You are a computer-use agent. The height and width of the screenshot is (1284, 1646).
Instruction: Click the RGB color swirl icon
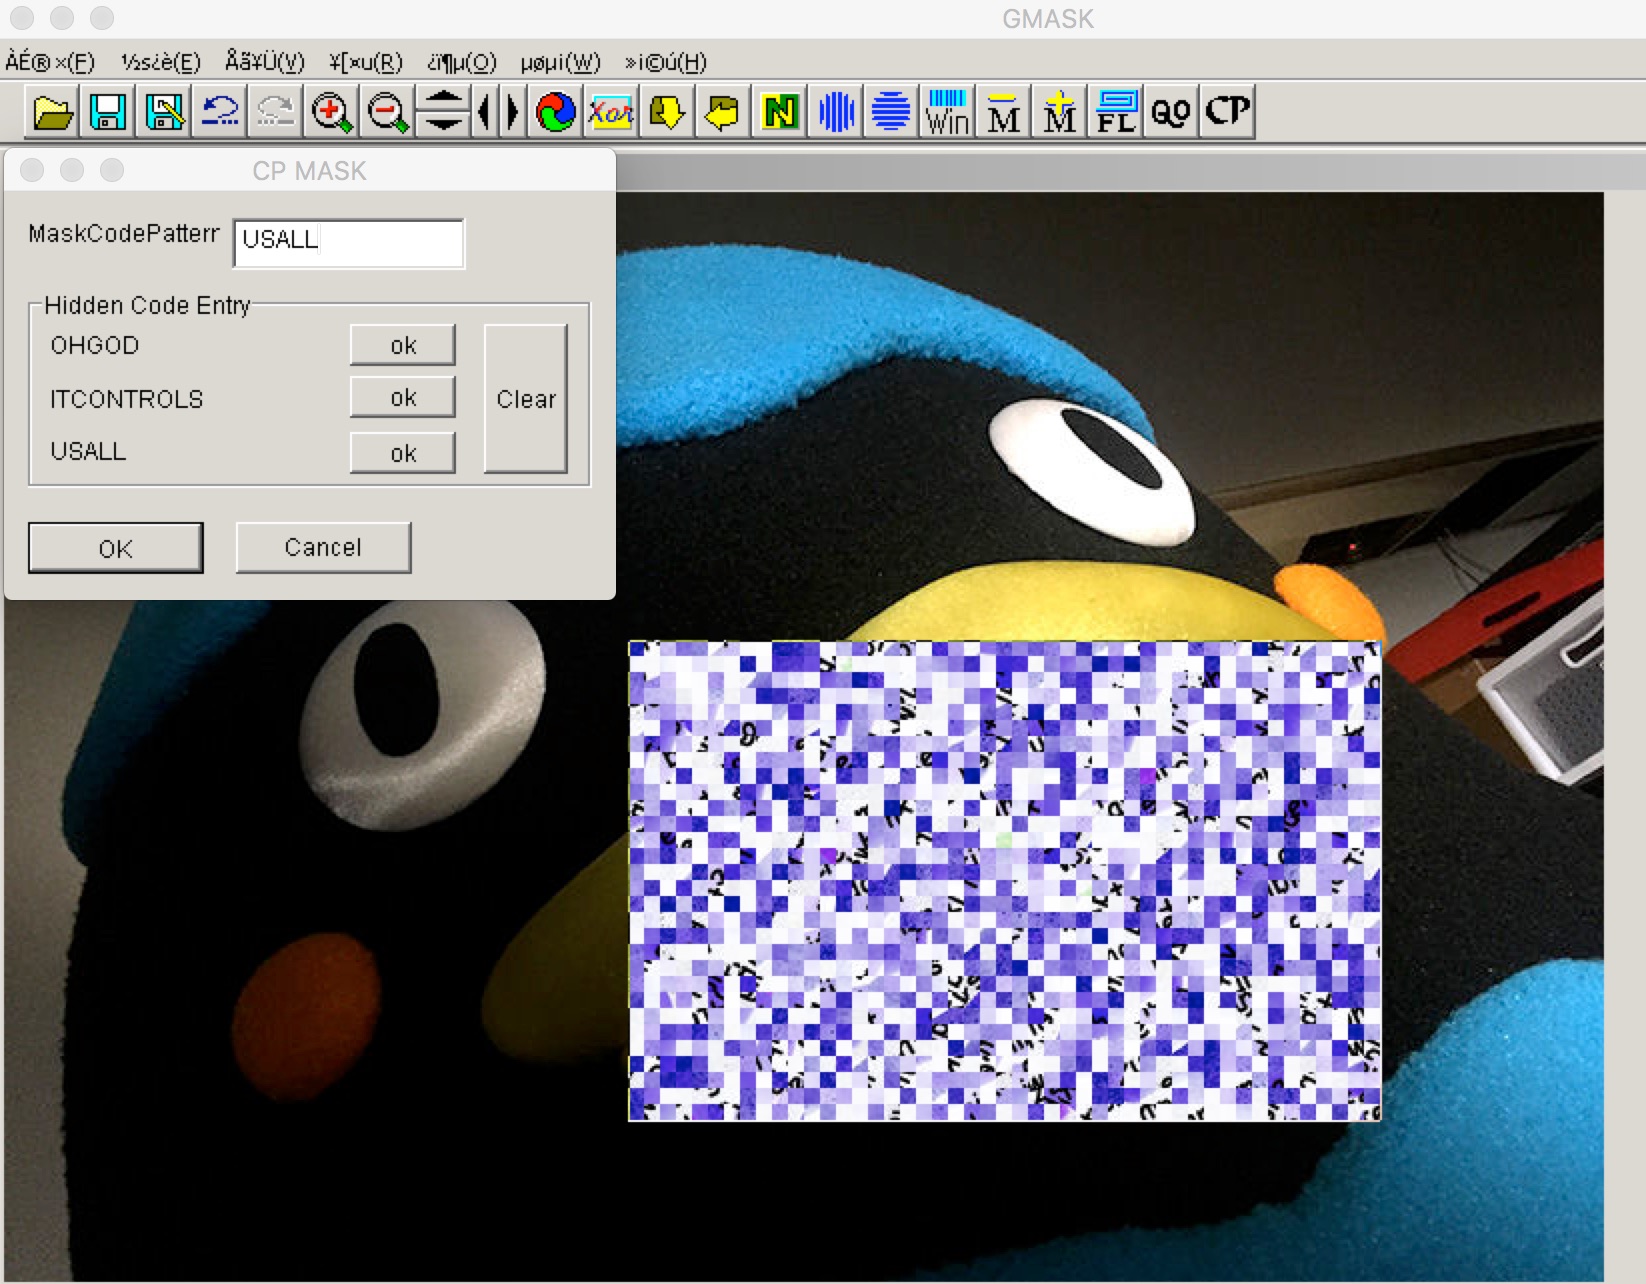click(x=555, y=111)
